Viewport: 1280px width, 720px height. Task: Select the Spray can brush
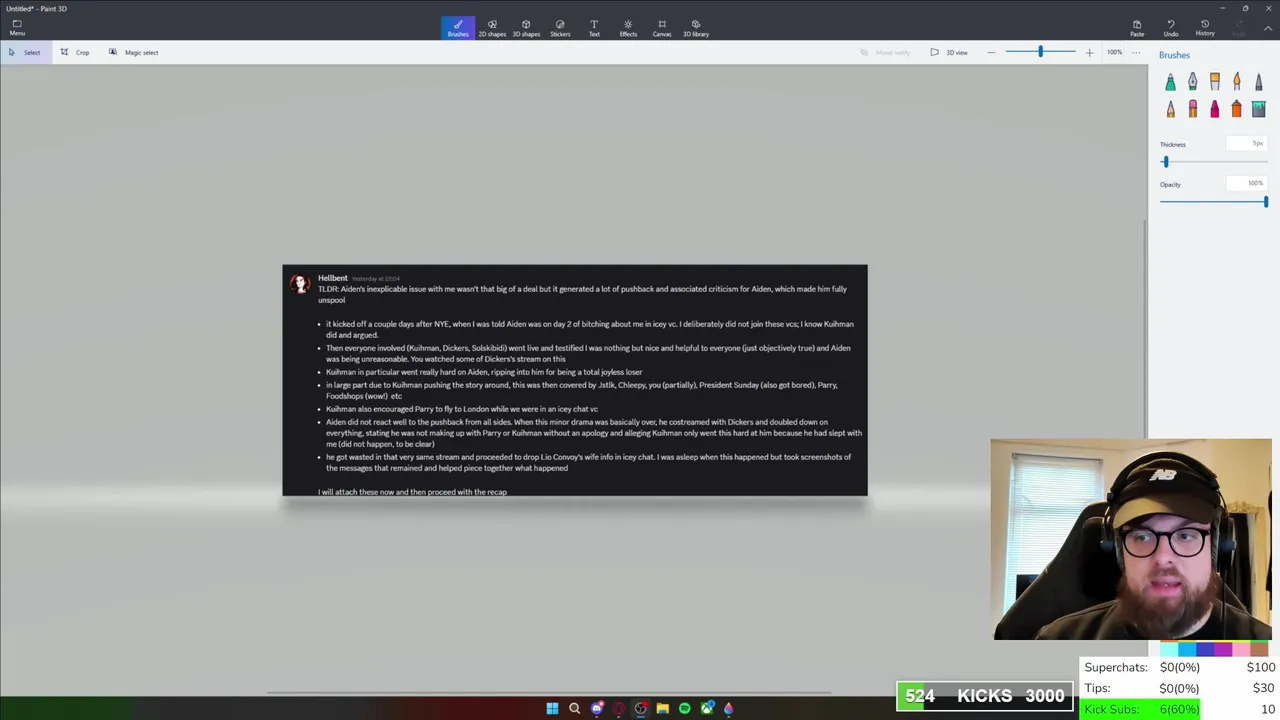1236,109
